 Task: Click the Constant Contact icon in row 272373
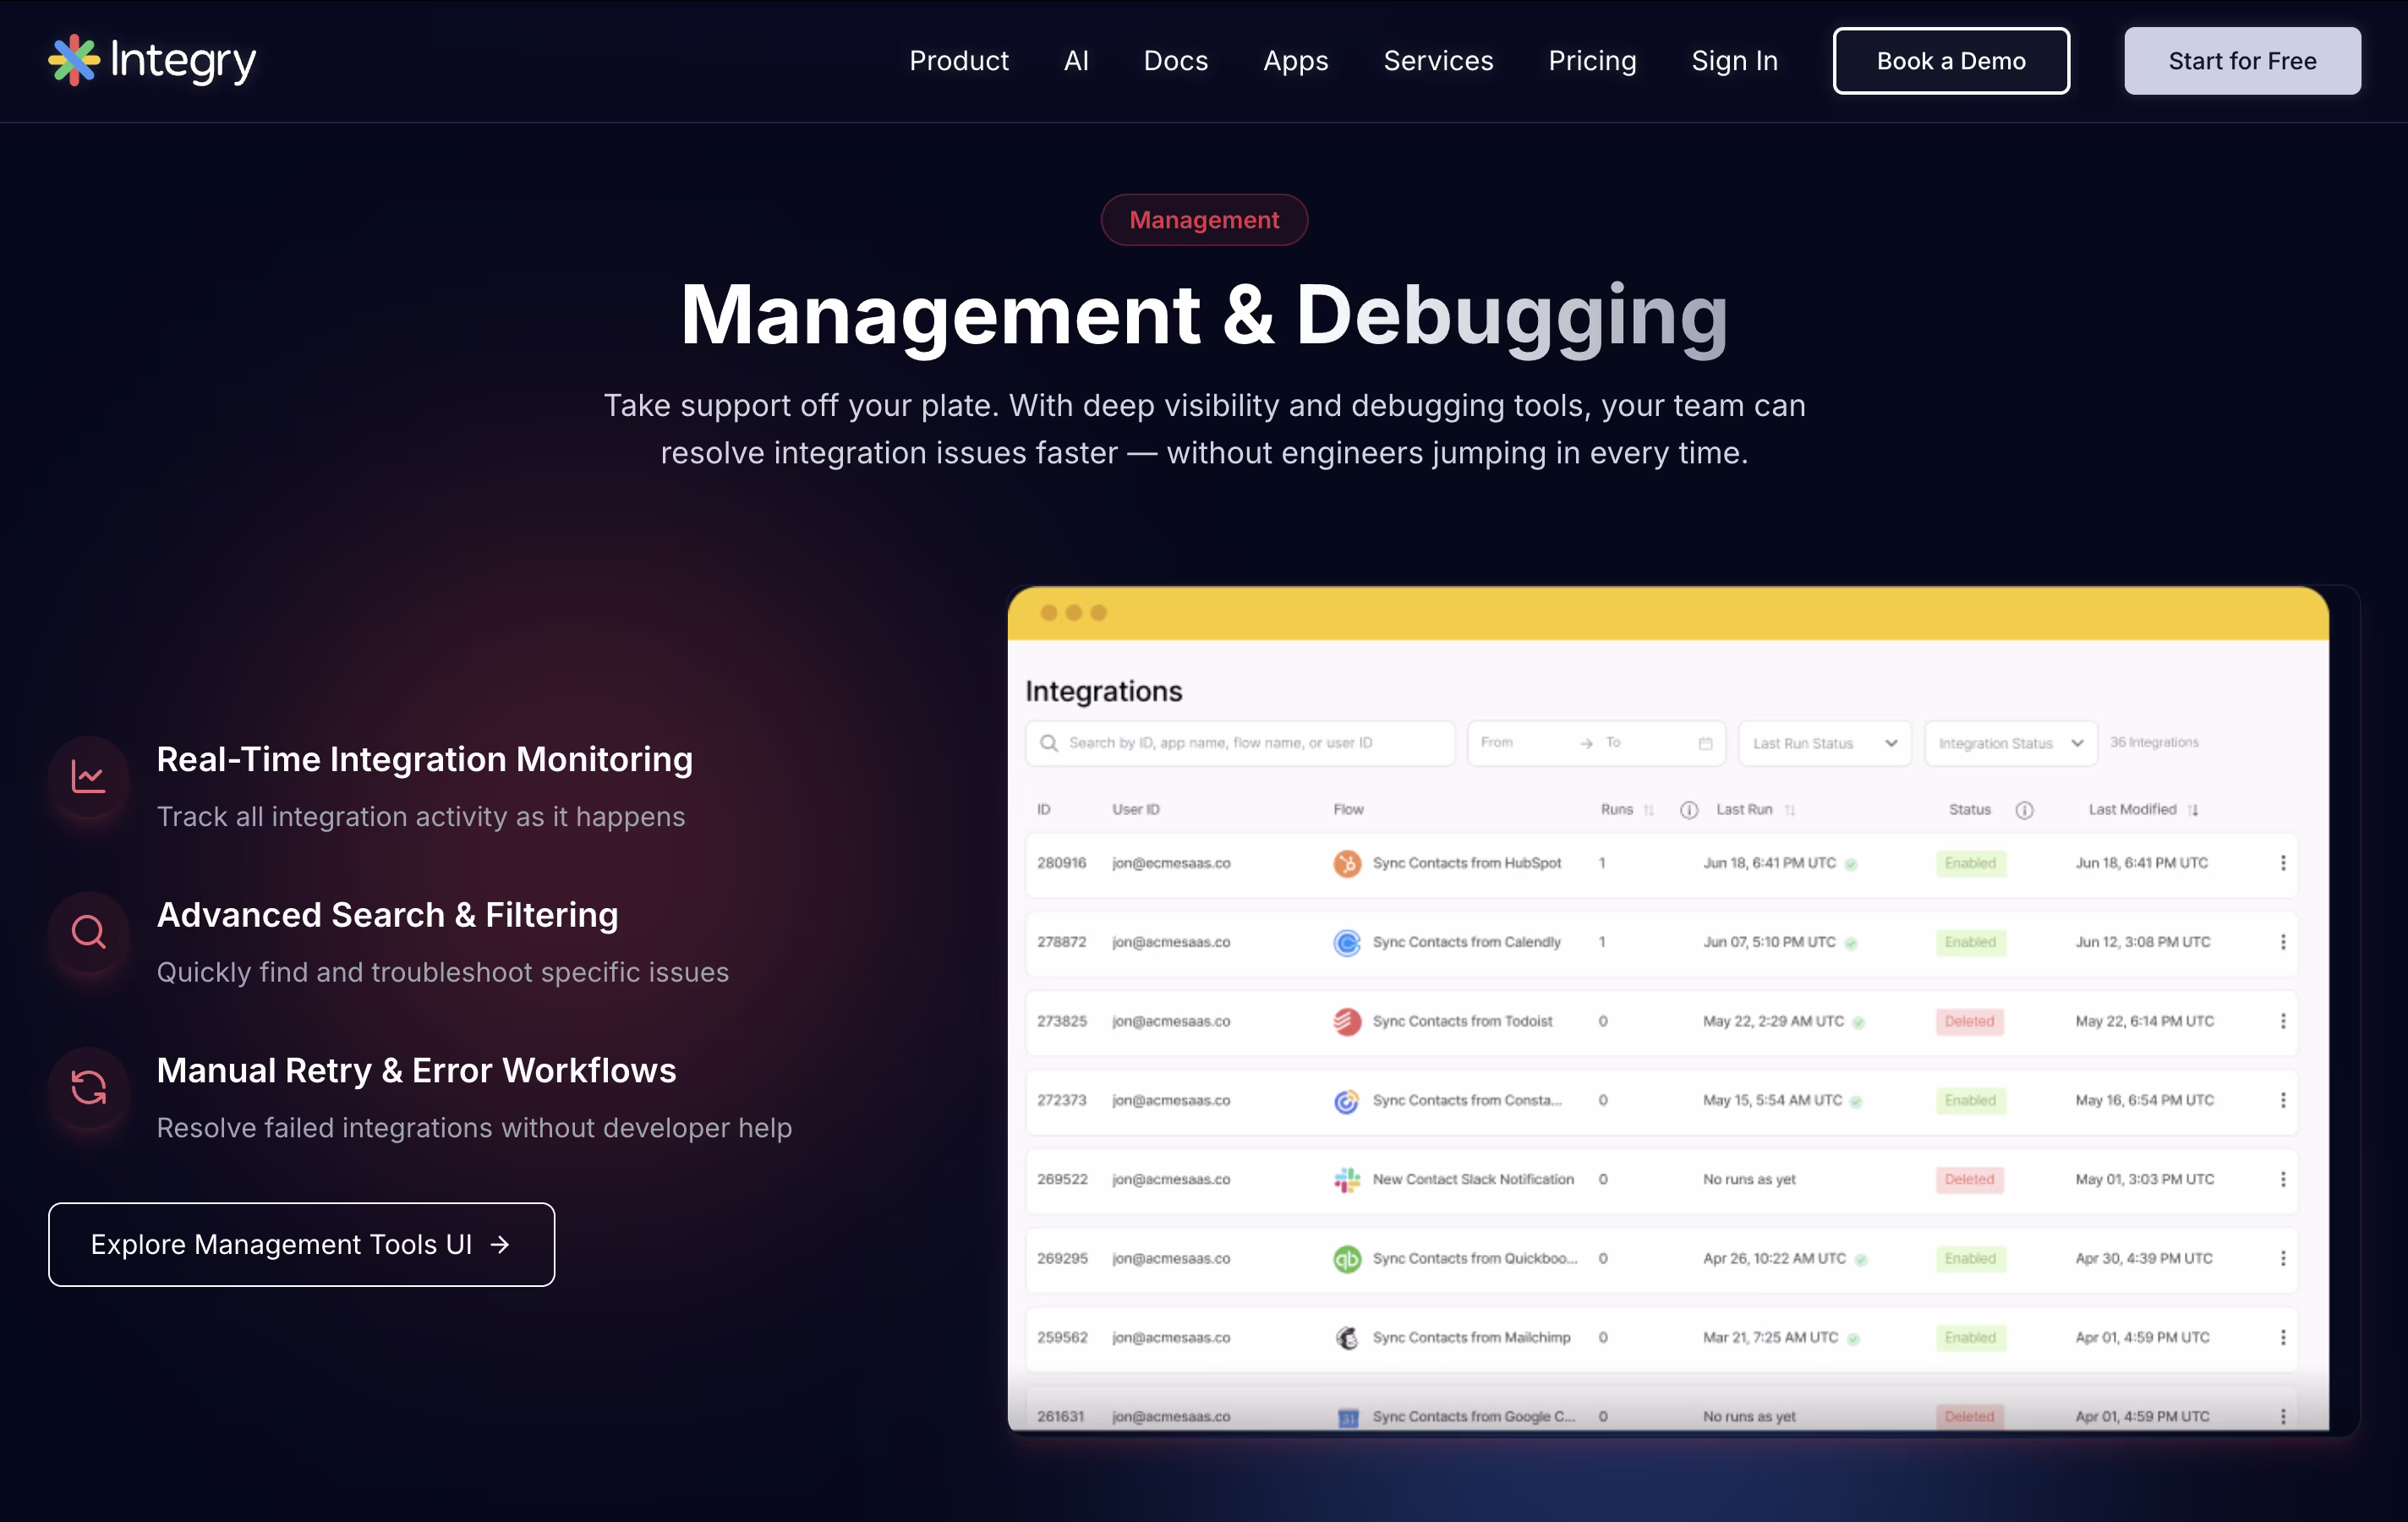1347,1100
